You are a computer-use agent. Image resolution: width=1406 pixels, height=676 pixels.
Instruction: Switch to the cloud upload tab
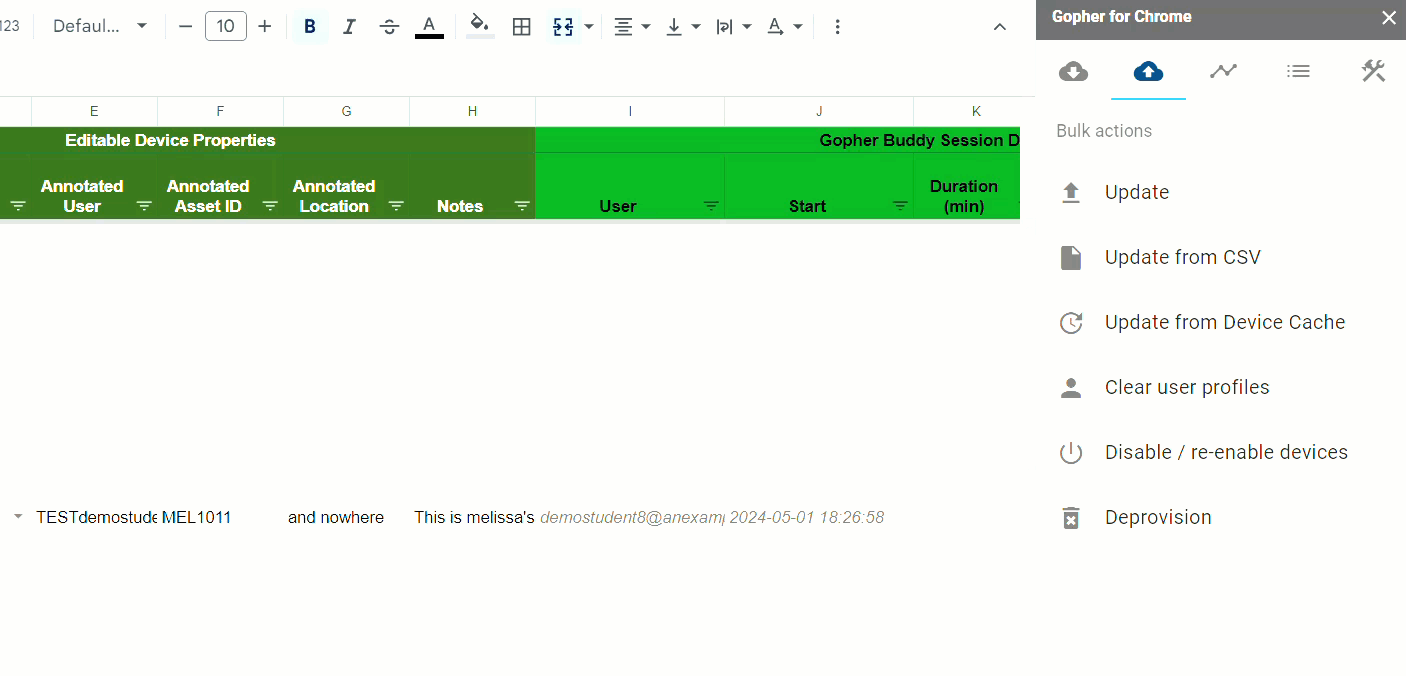[x=1148, y=71]
